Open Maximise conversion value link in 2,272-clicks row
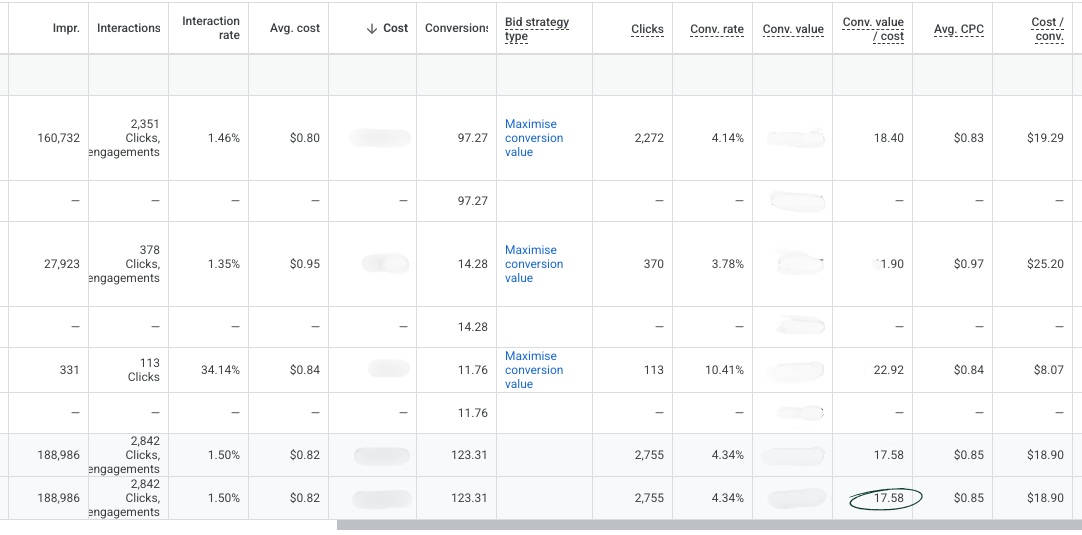Viewport: 1082px width, 535px height. tap(534, 138)
